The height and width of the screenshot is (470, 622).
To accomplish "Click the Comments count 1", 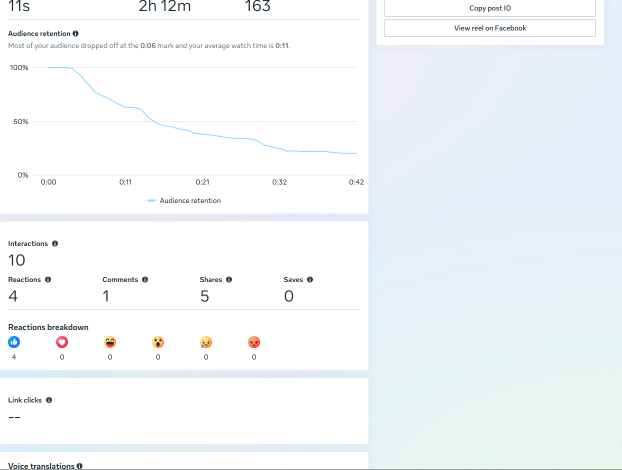I will point(106,296).
